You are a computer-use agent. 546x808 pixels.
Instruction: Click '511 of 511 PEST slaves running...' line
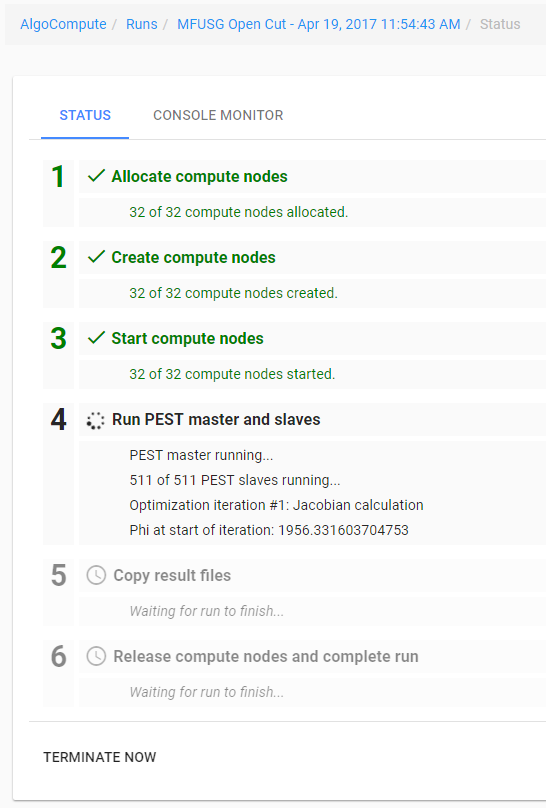pyautogui.click(x=234, y=480)
